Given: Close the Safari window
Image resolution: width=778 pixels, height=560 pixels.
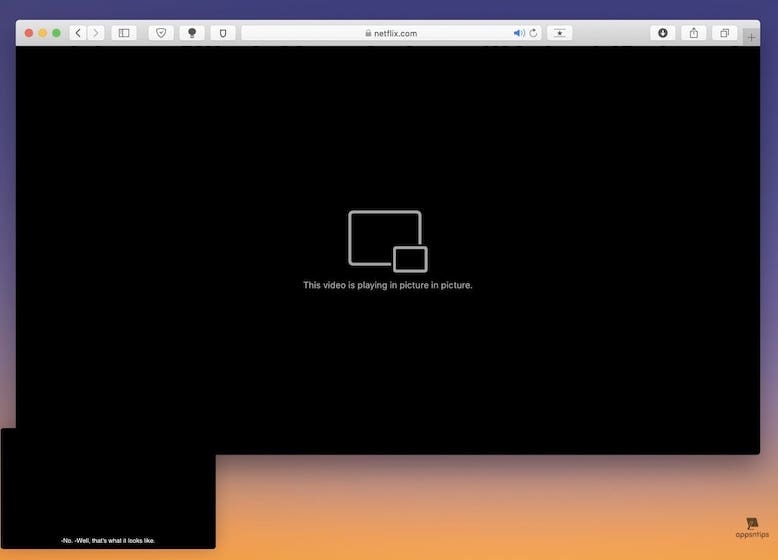Looking at the screenshot, I should click(29, 33).
